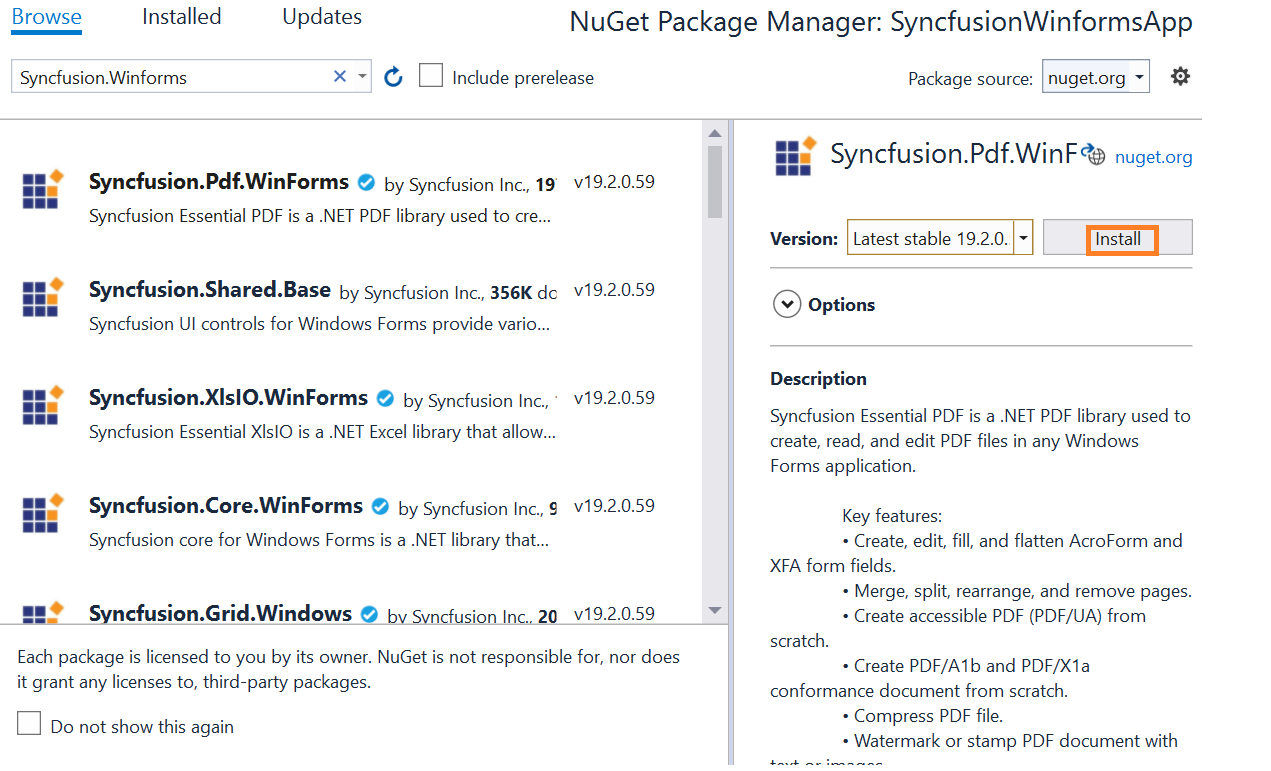This screenshot has height=771, width=1271.
Task: Check 'Do not show this again'
Action: [27, 722]
